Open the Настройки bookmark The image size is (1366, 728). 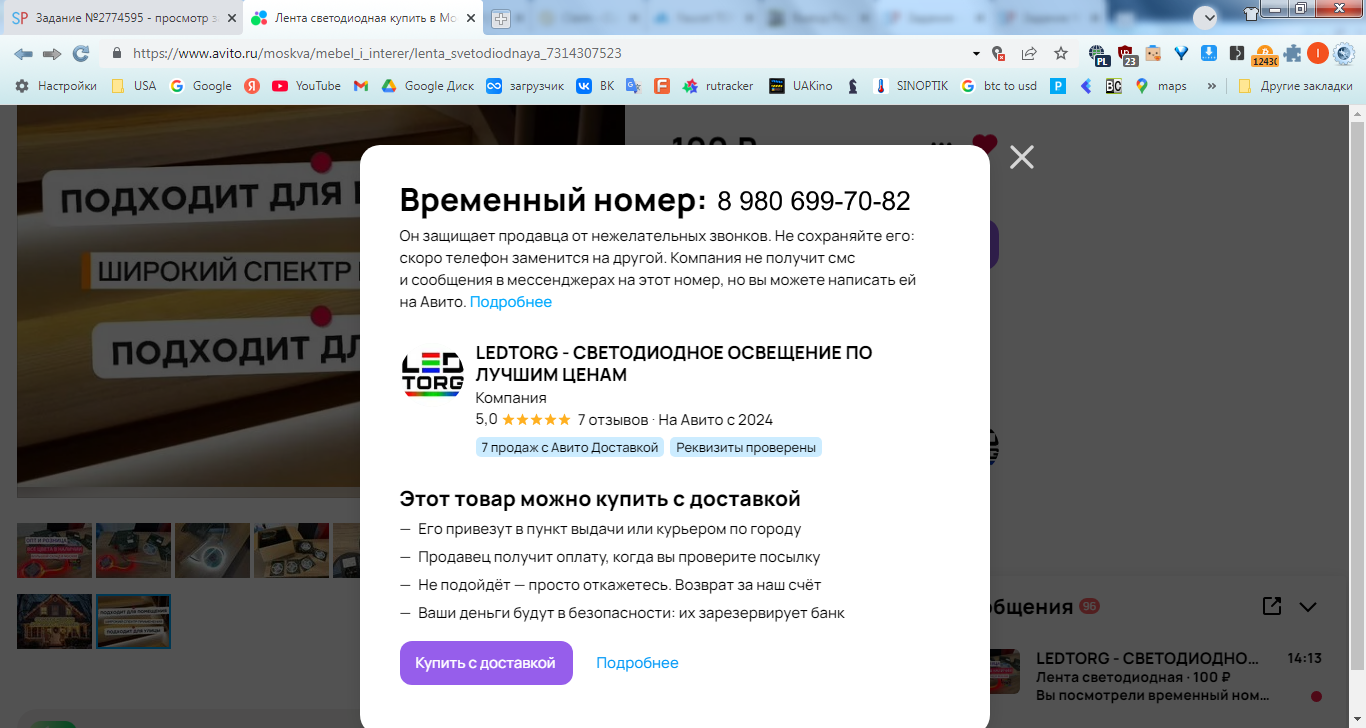(x=56, y=86)
